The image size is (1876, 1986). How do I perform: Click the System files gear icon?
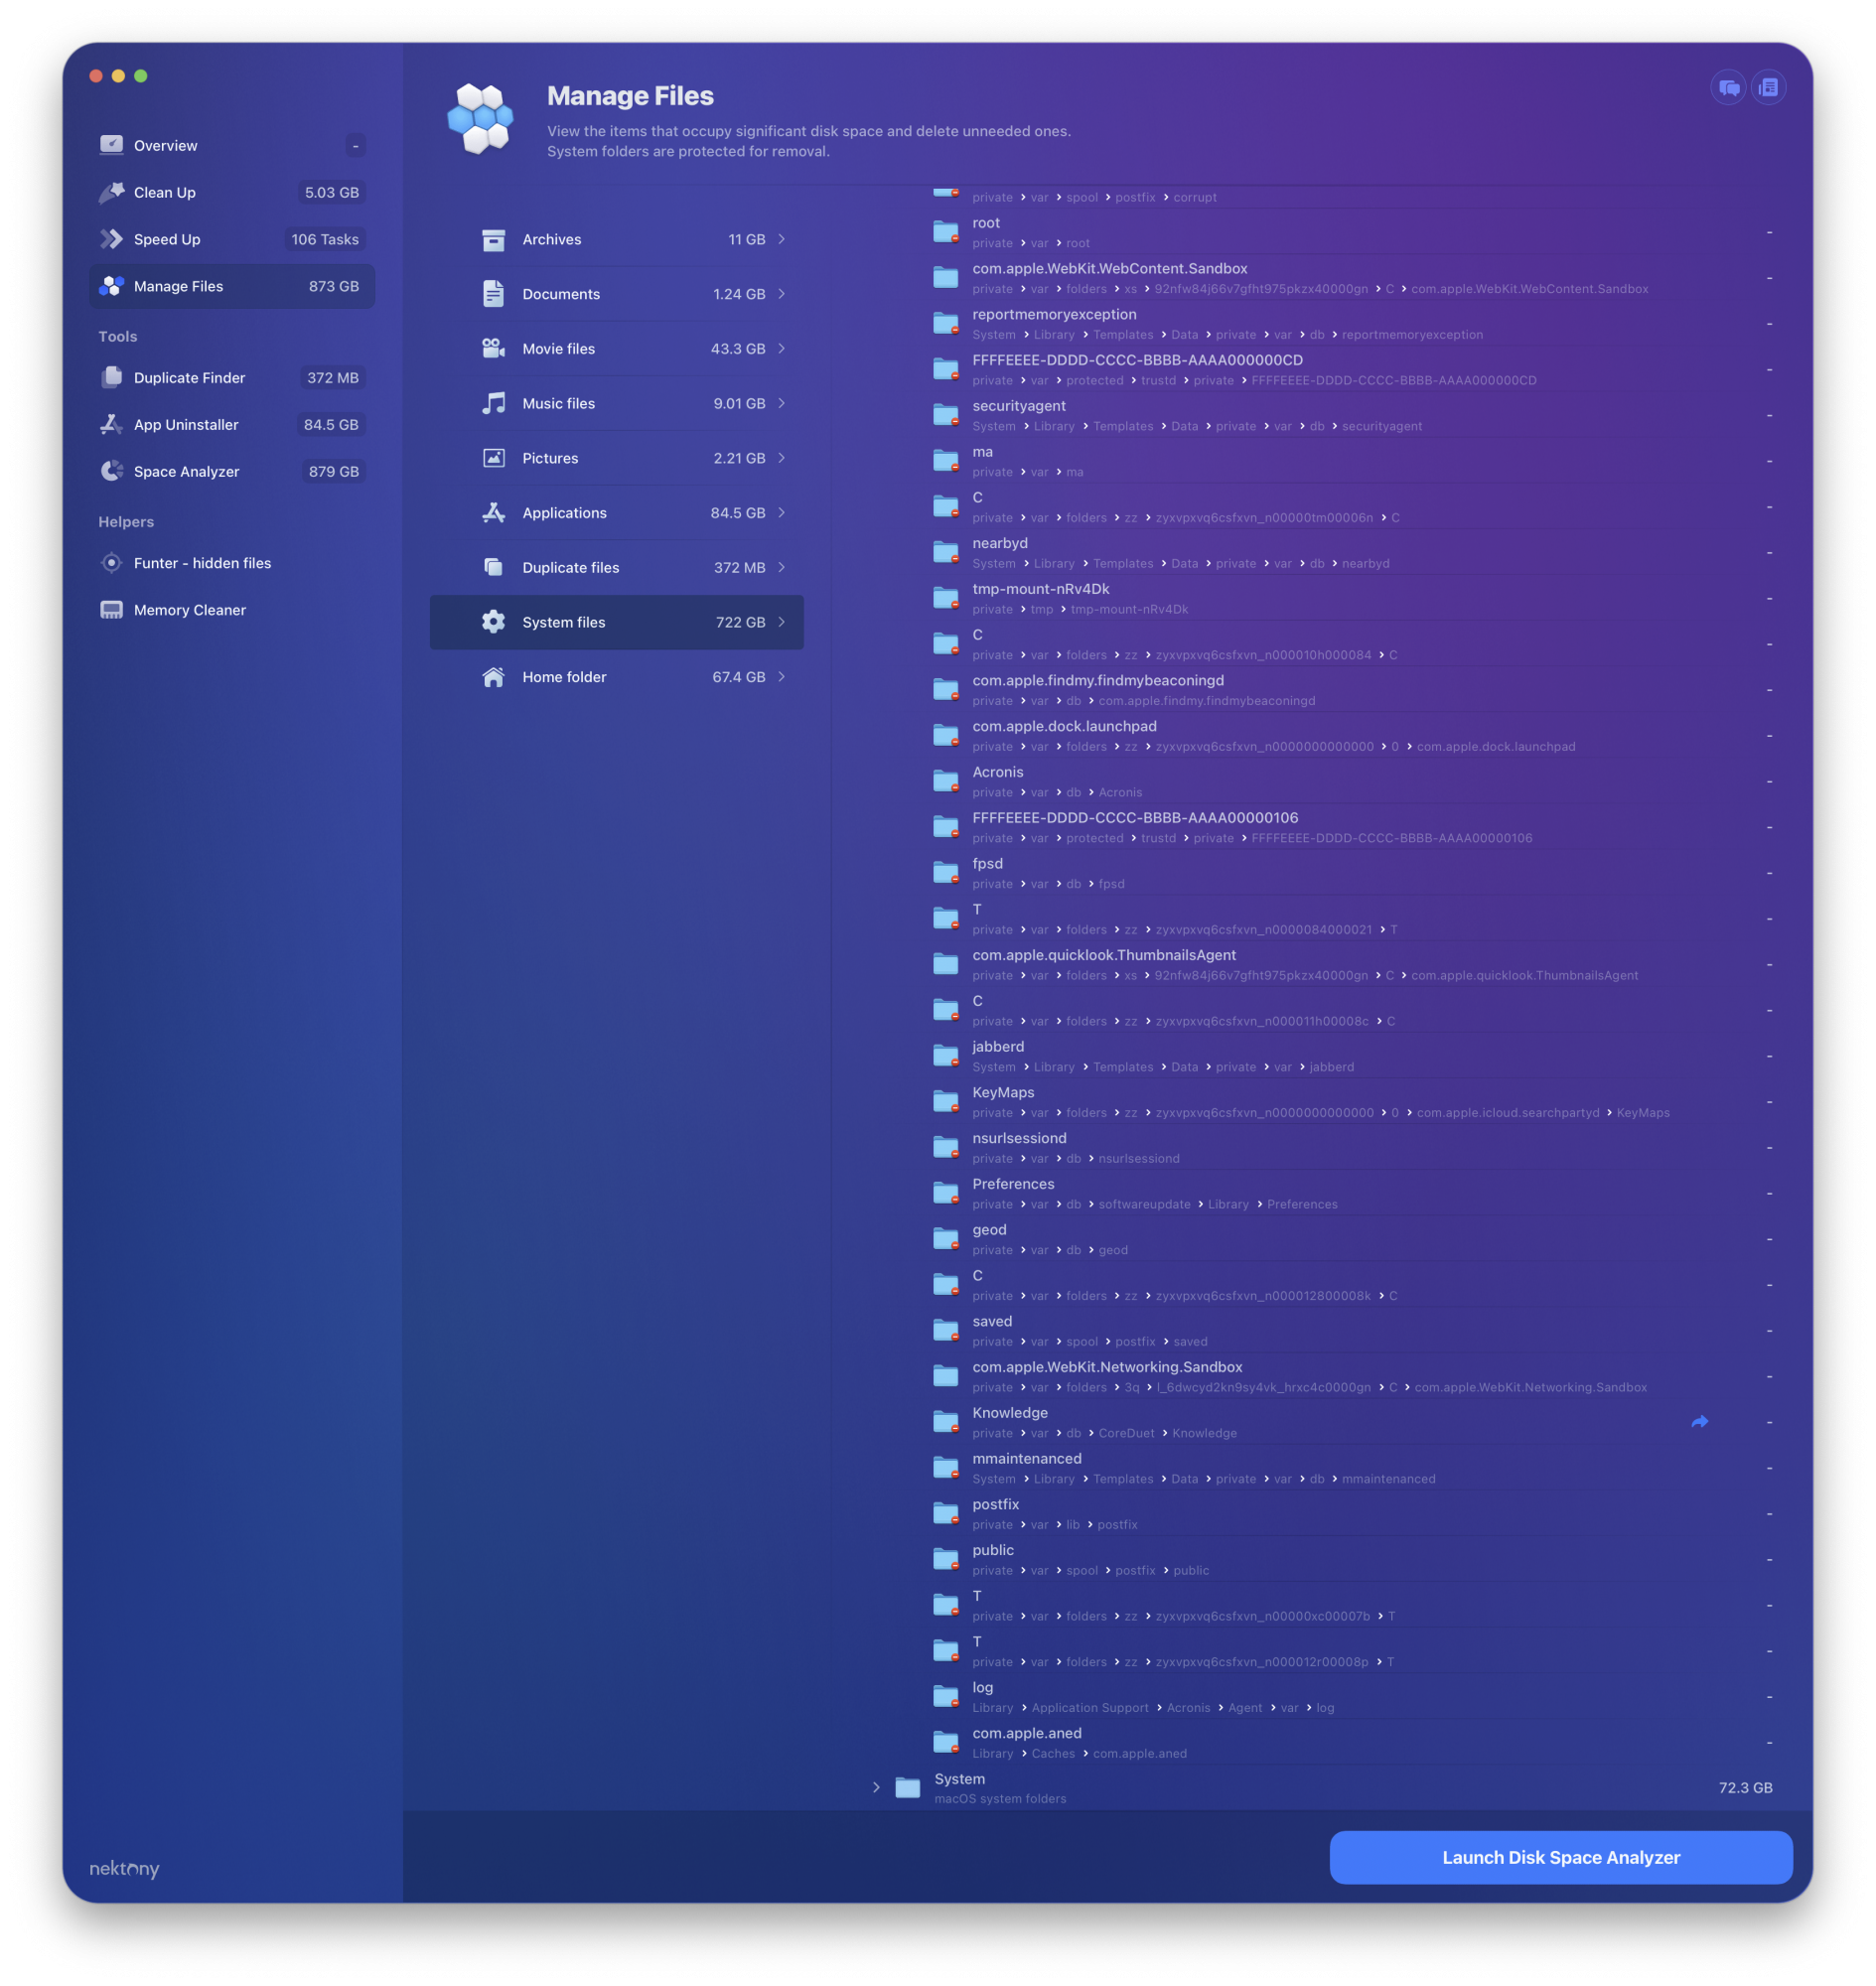click(x=493, y=622)
